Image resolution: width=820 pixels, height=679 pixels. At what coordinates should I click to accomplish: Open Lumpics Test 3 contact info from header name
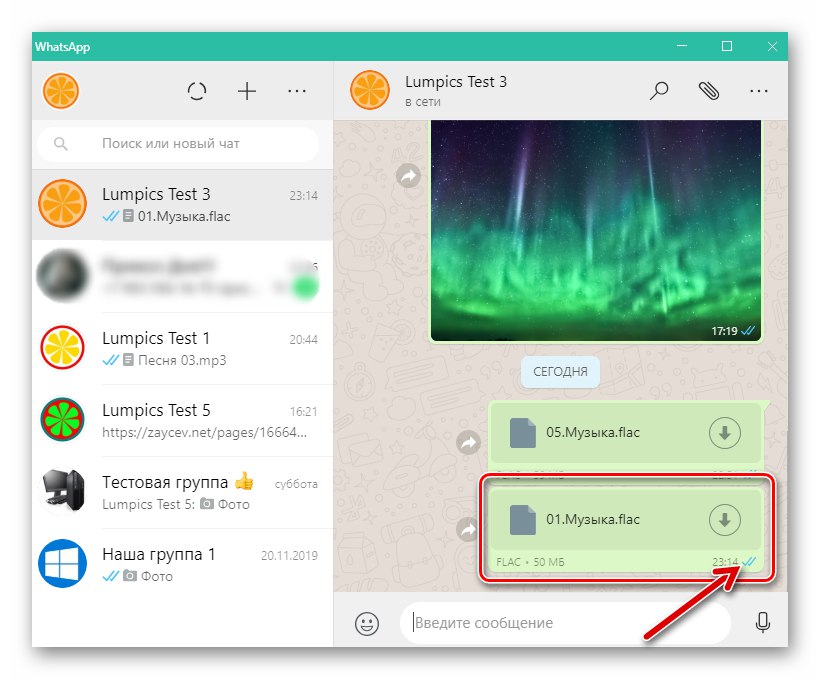coord(455,82)
